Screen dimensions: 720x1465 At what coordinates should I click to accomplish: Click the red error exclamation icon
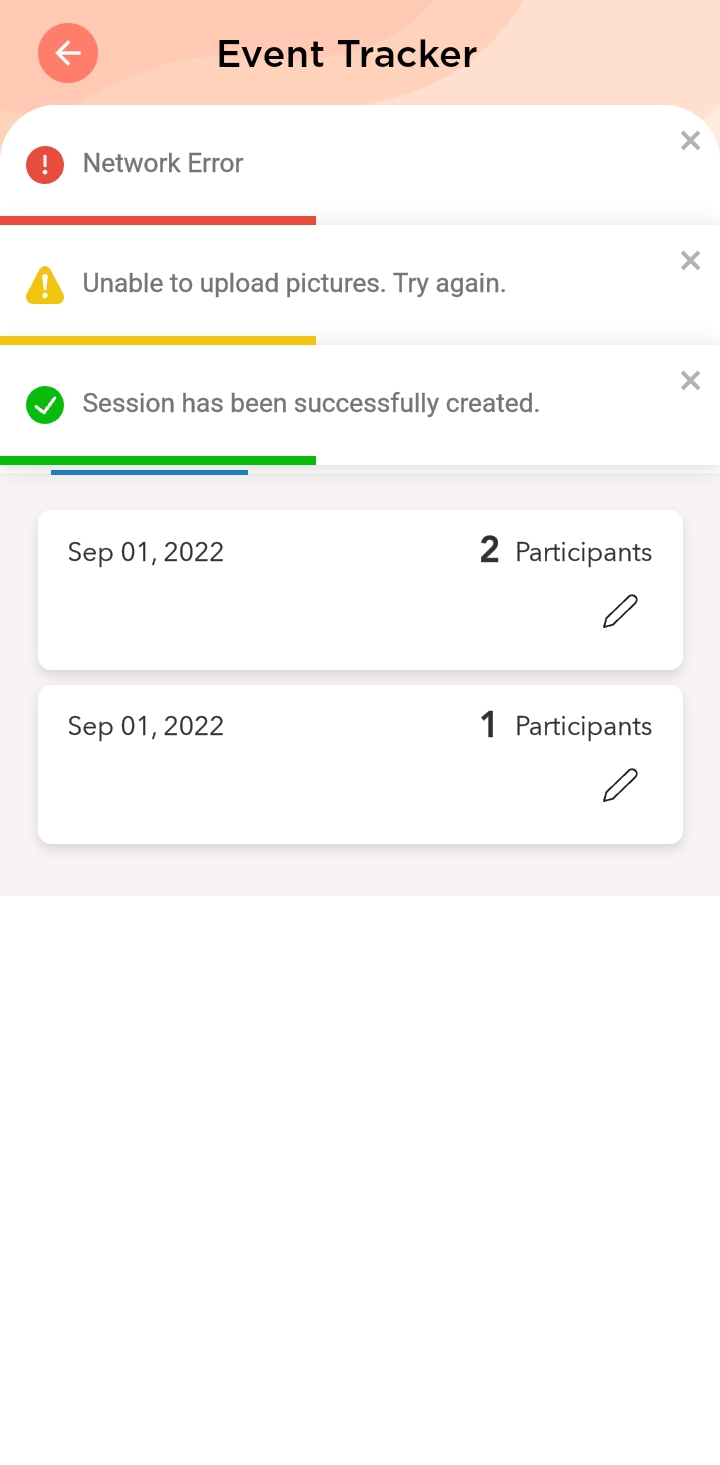(x=45, y=164)
